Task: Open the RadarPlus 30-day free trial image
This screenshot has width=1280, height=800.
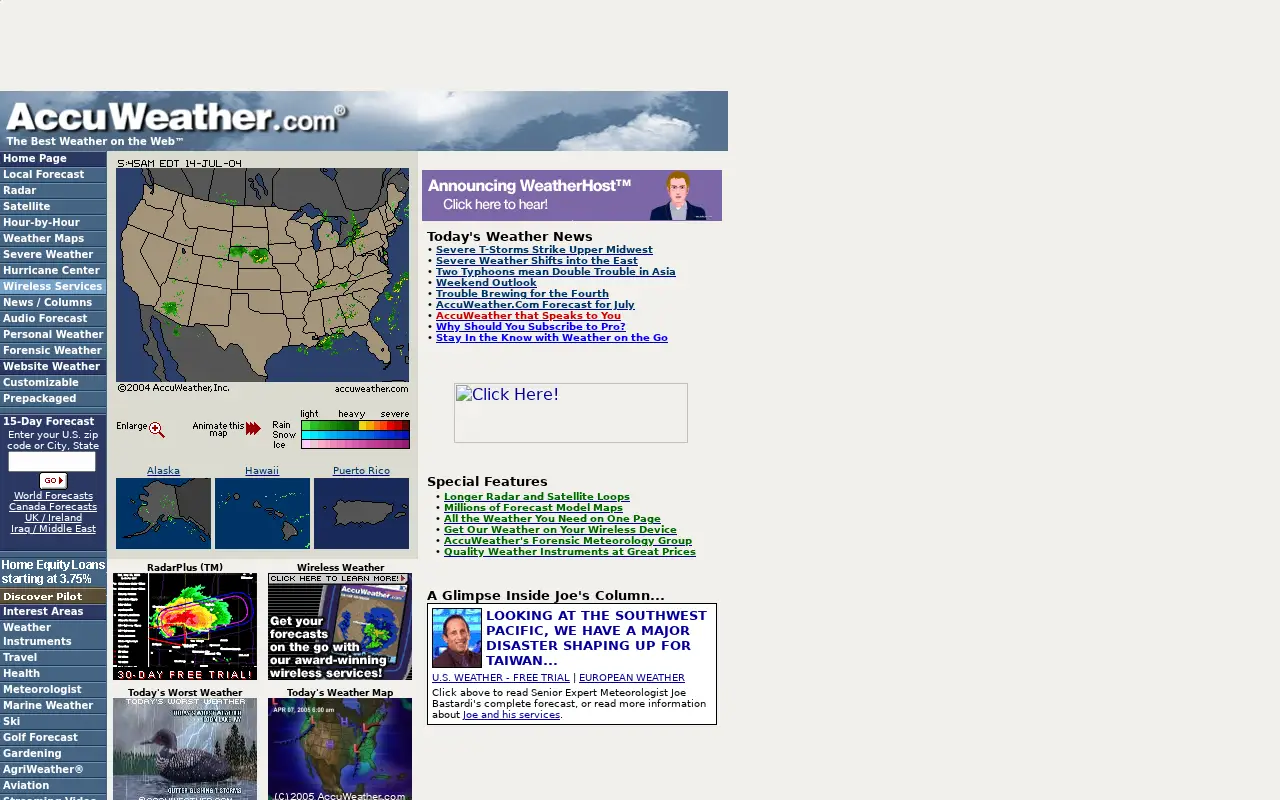Action: point(185,627)
